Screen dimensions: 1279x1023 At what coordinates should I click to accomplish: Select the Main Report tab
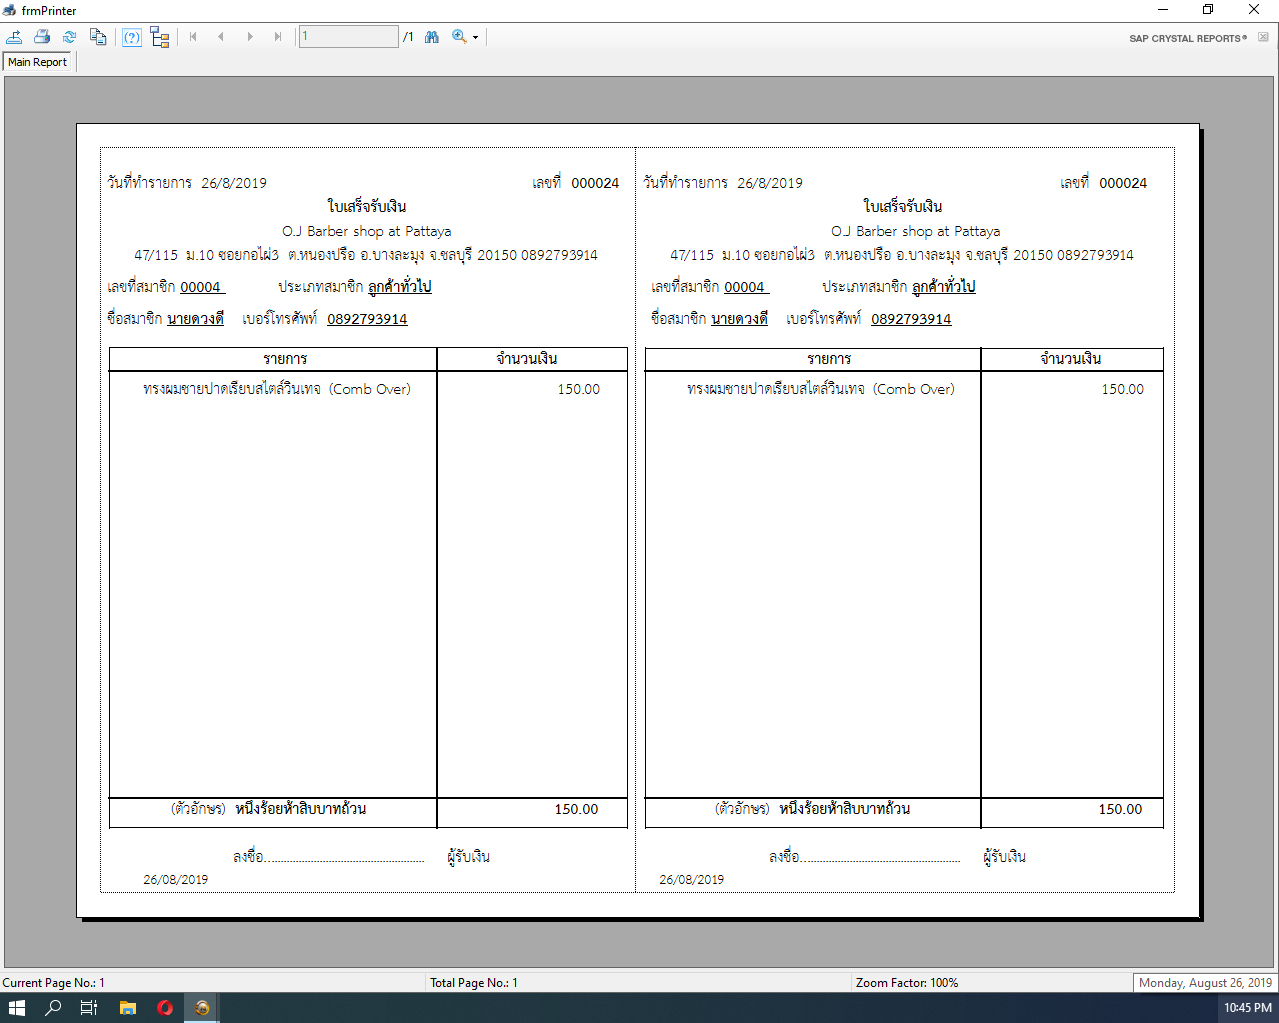pos(38,62)
